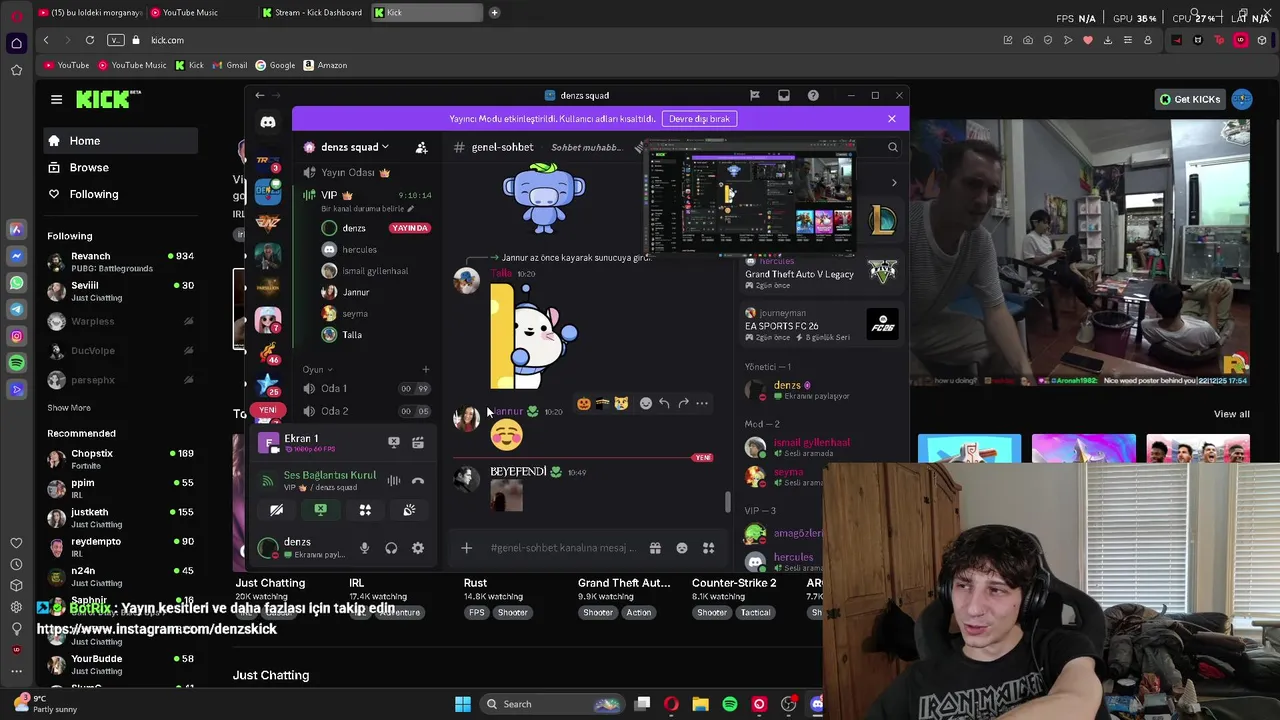Open Browse in Kick sidebar
The height and width of the screenshot is (720, 1280).
tap(120, 168)
